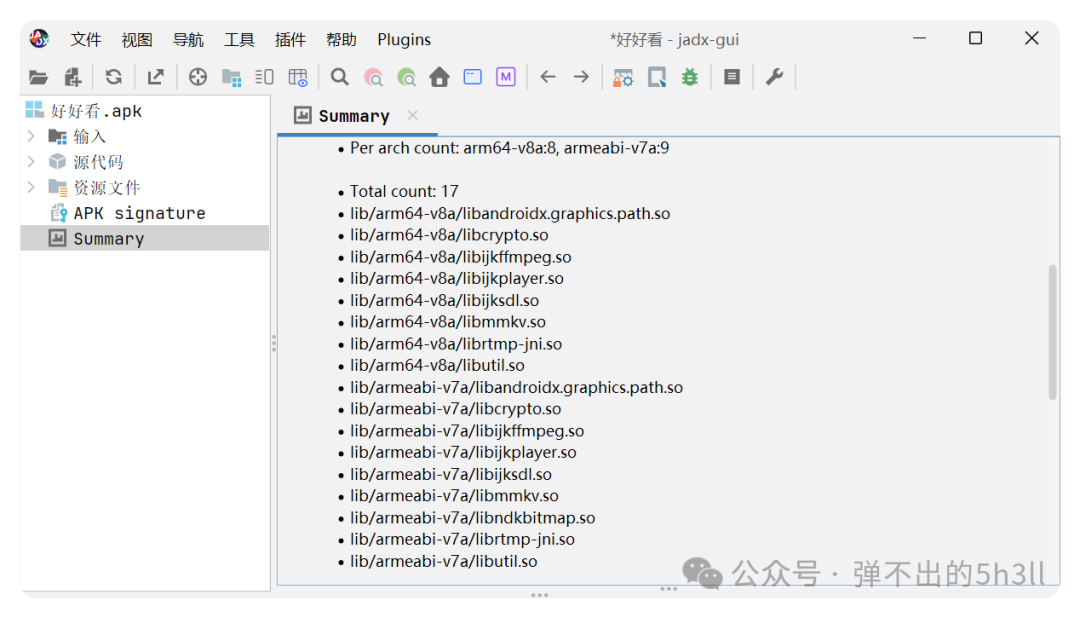Expand the 资源文件 tree node
The image size is (1080, 618).
click(31, 187)
